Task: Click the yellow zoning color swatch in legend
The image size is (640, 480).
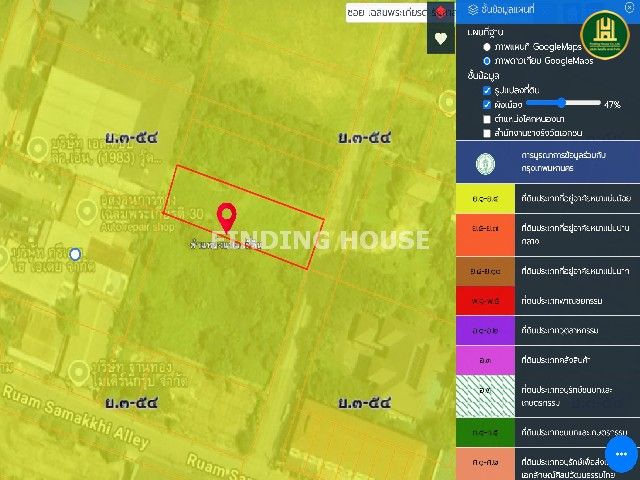Action: (484, 199)
